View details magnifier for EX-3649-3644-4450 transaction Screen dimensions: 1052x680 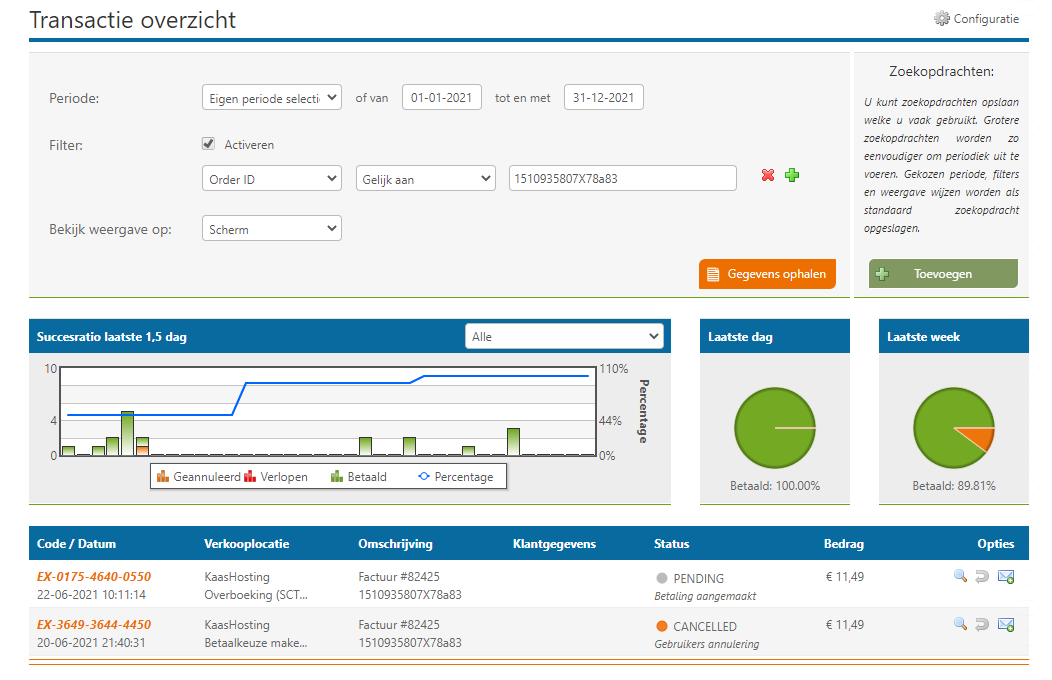tap(960, 625)
